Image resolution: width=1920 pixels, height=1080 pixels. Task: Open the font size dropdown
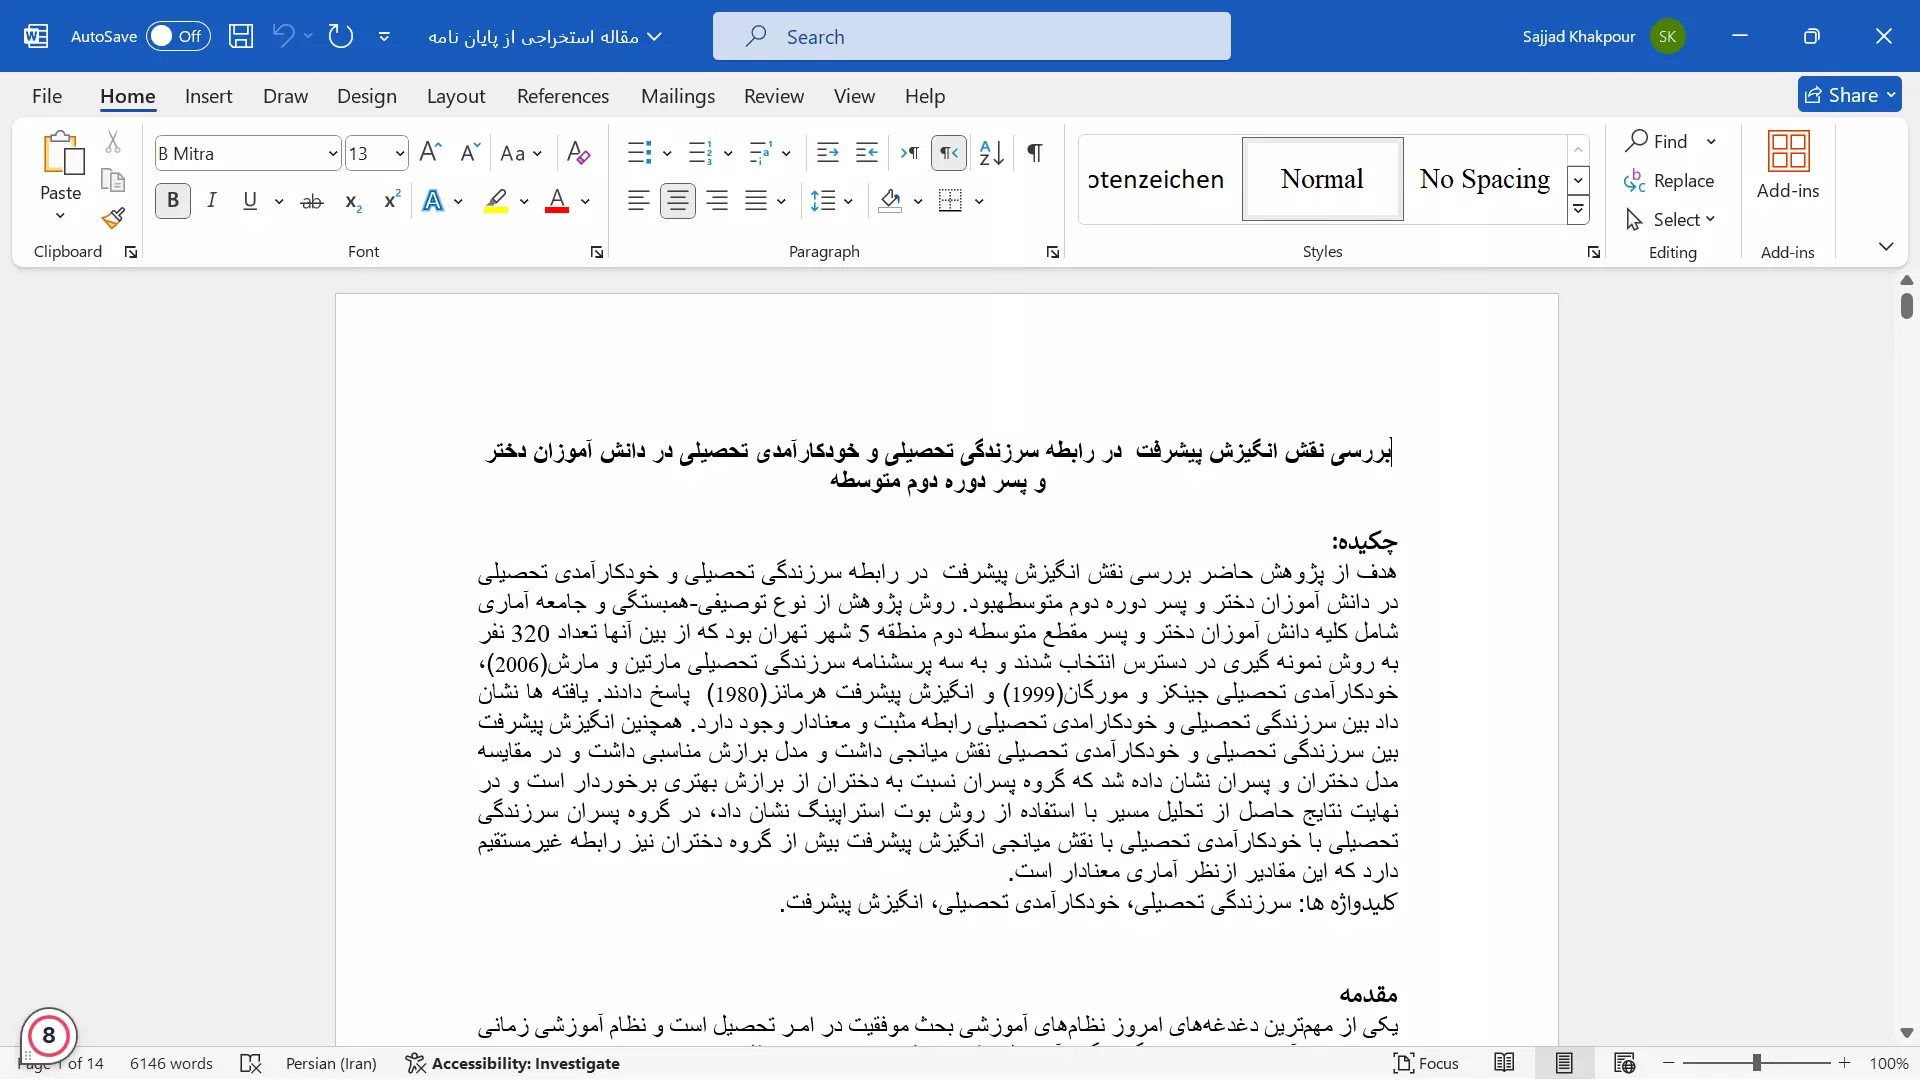click(x=399, y=153)
